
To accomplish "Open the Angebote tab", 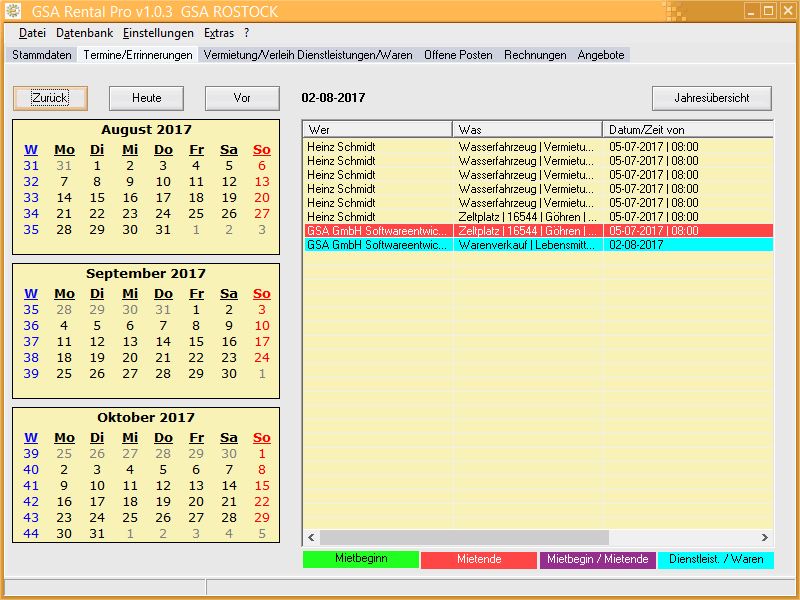I will [x=602, y=55].
